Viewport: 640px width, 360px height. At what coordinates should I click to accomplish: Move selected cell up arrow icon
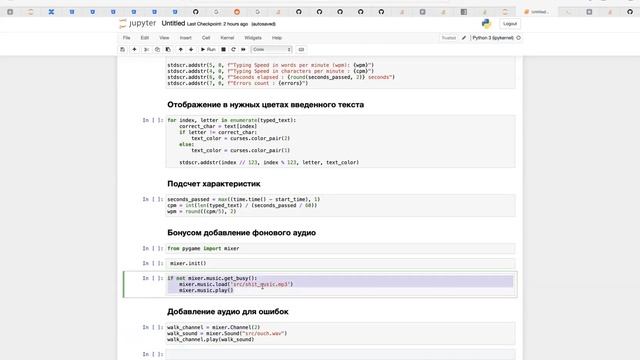point(180,49)
